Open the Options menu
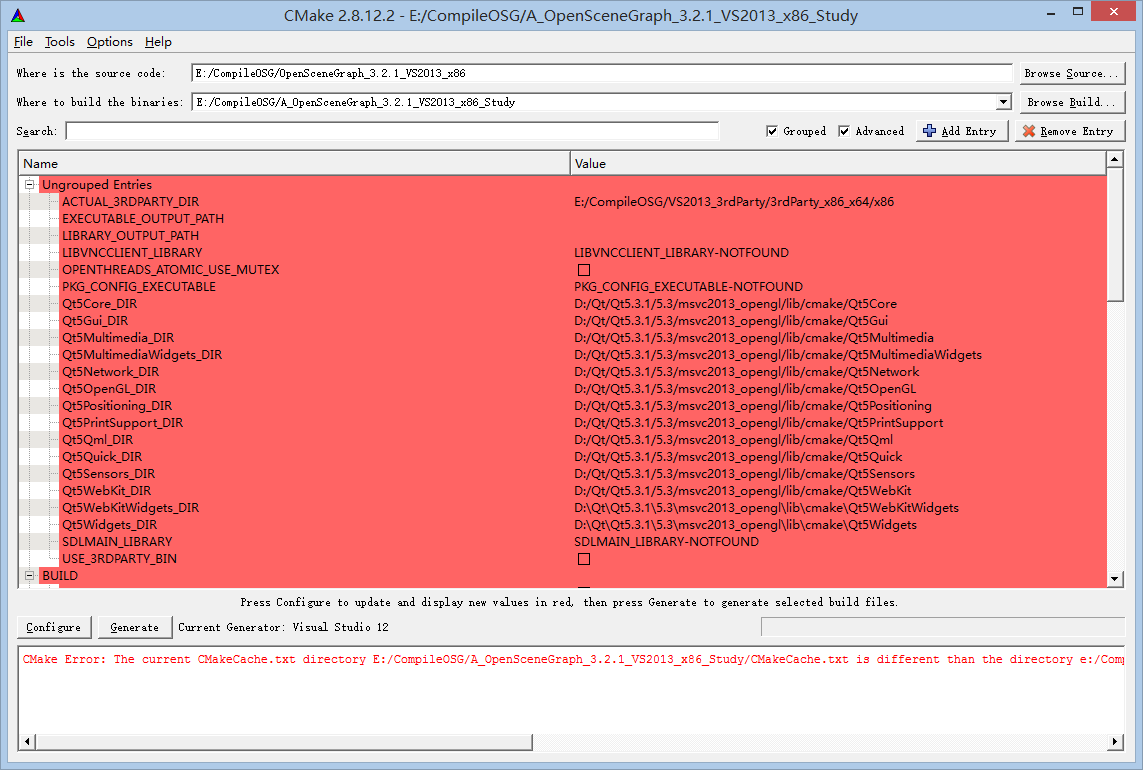 pos(110,42)
